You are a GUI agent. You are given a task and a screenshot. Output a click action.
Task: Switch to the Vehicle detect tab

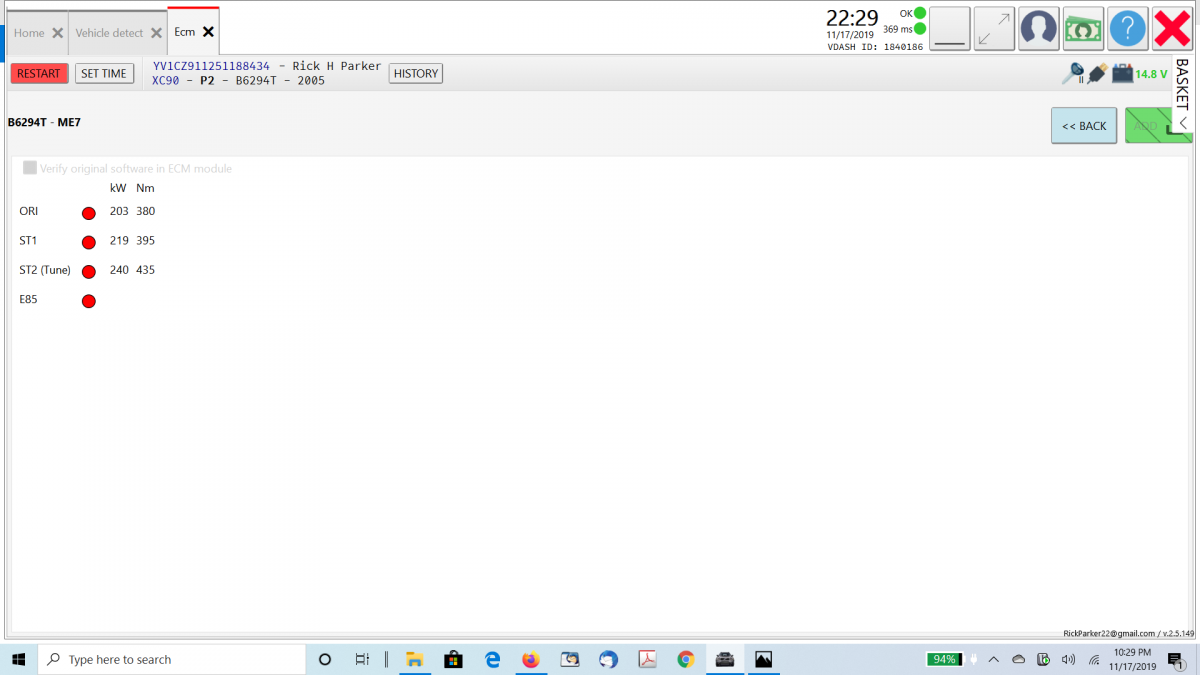(x=109, y=33)
